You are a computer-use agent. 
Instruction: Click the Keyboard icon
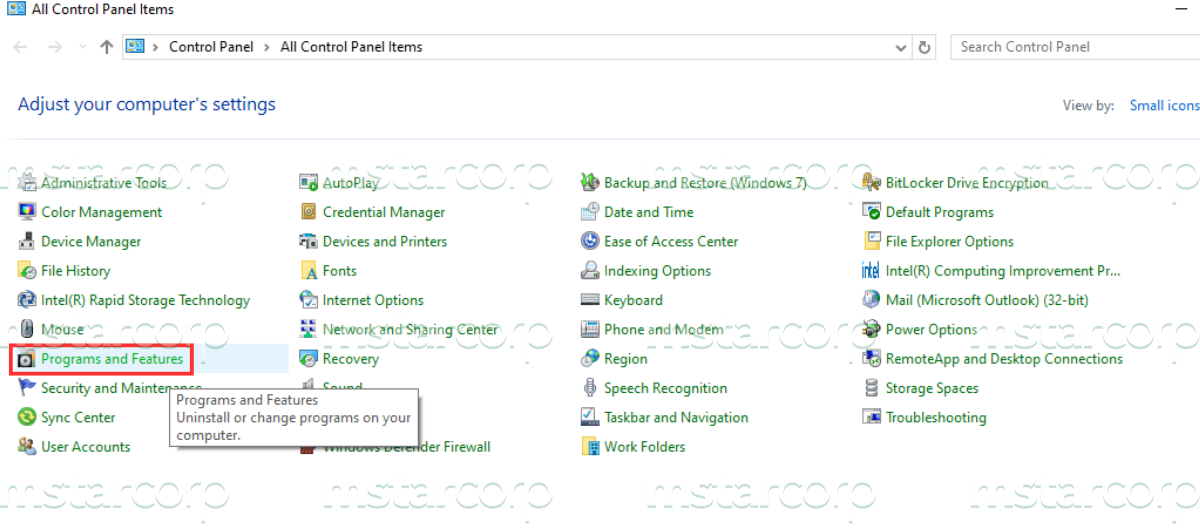tap(590, 300)
